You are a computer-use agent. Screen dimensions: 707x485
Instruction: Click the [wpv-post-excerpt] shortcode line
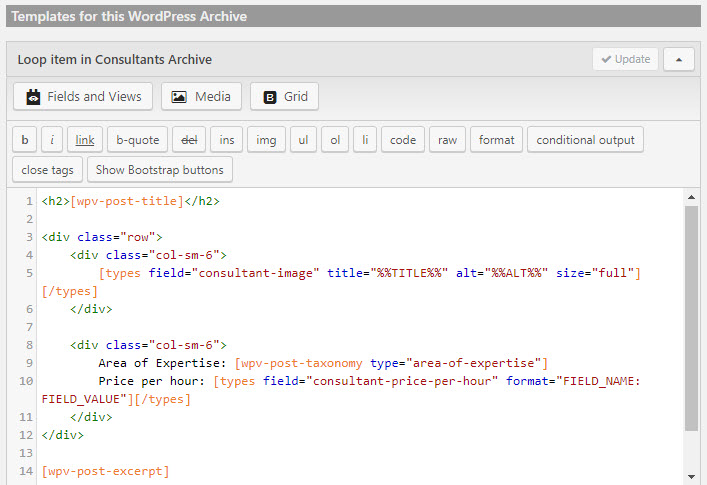pyautogui.click(x=106, y=471)
